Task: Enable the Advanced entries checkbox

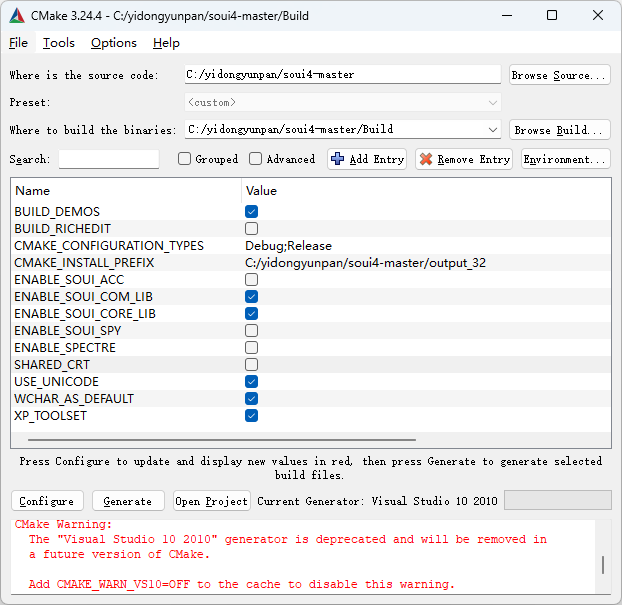Action: 256,159
